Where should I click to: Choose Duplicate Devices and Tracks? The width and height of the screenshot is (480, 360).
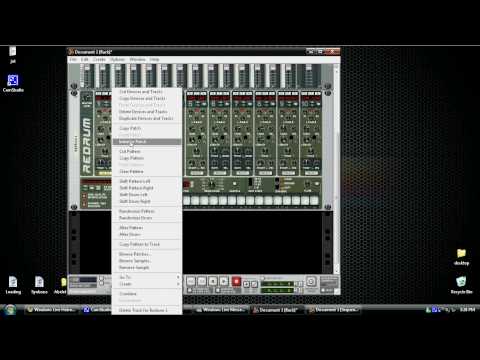pos(147,118)
